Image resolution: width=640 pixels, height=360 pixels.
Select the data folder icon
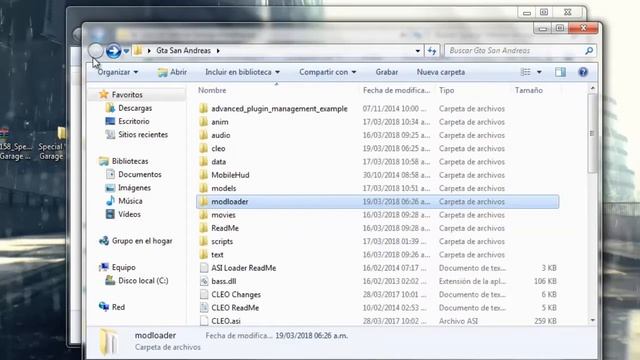click(204, 162)
